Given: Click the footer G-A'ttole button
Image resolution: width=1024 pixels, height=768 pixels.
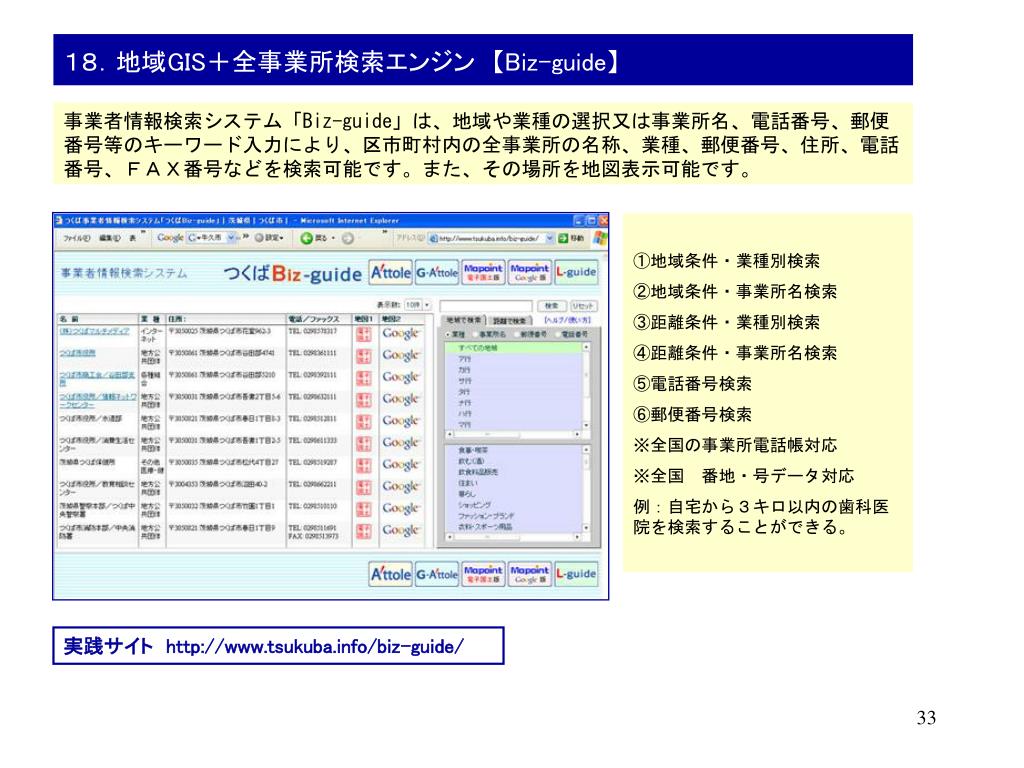Looking at the screenshot, I should coord(437,574).
